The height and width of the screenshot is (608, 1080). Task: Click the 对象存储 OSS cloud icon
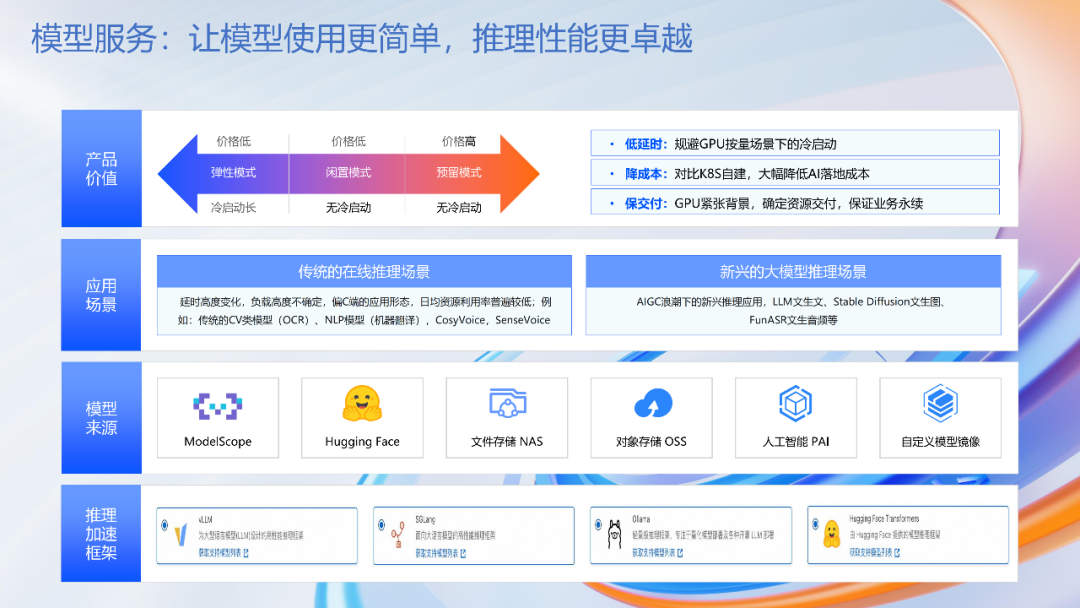click(x=652, y=403)
